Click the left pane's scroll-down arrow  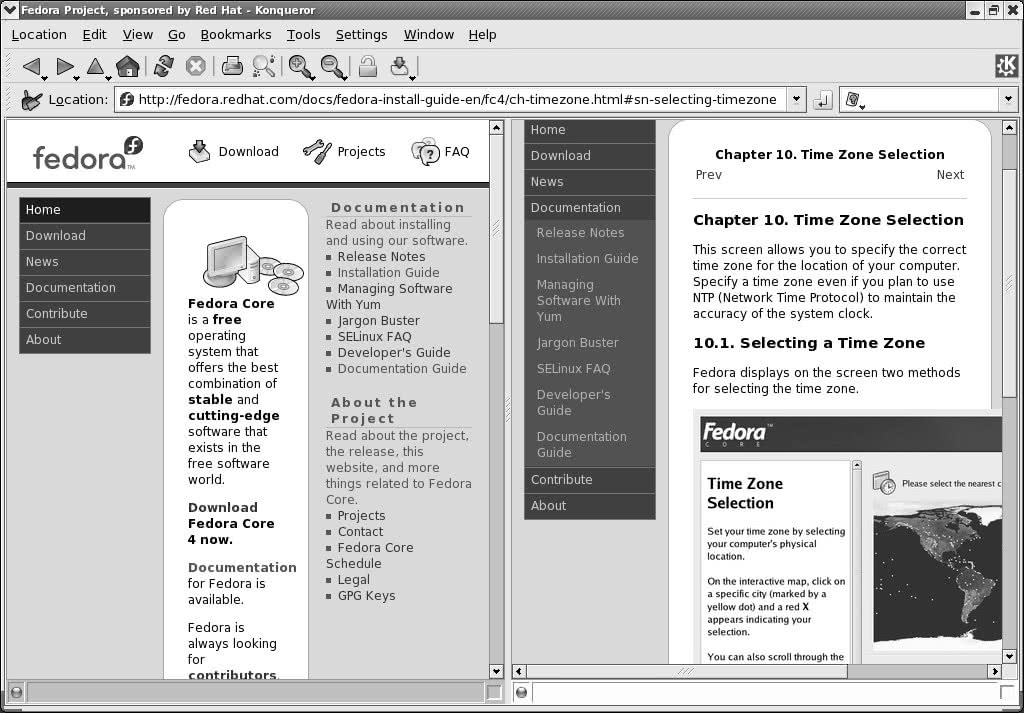click(x=496, y=671)
